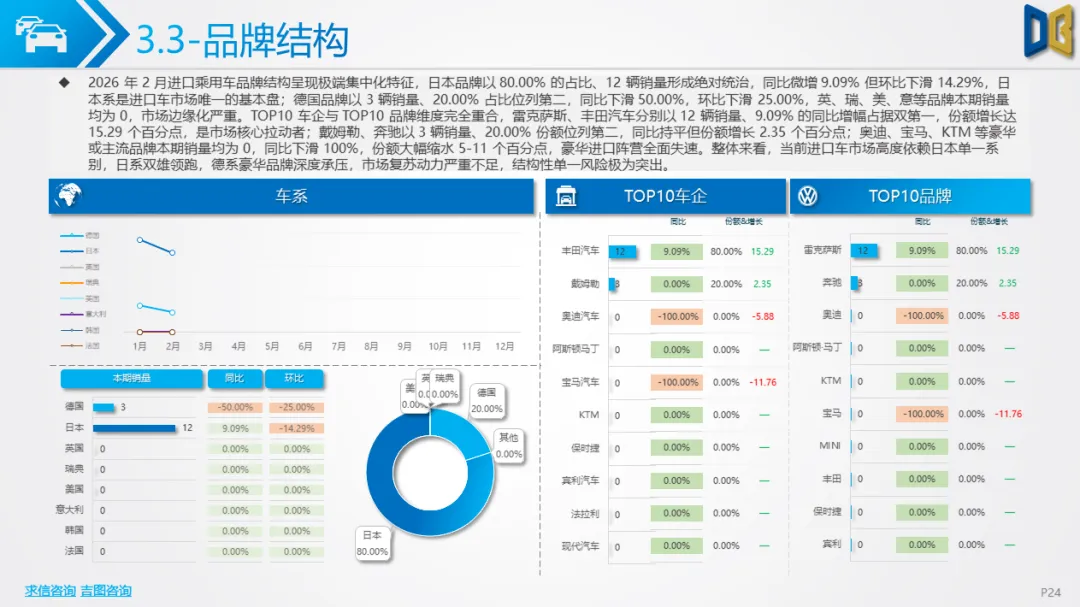Click the 奔驰 row label
This screenshot has height=607, width=1080.
(x=832, y=282)
